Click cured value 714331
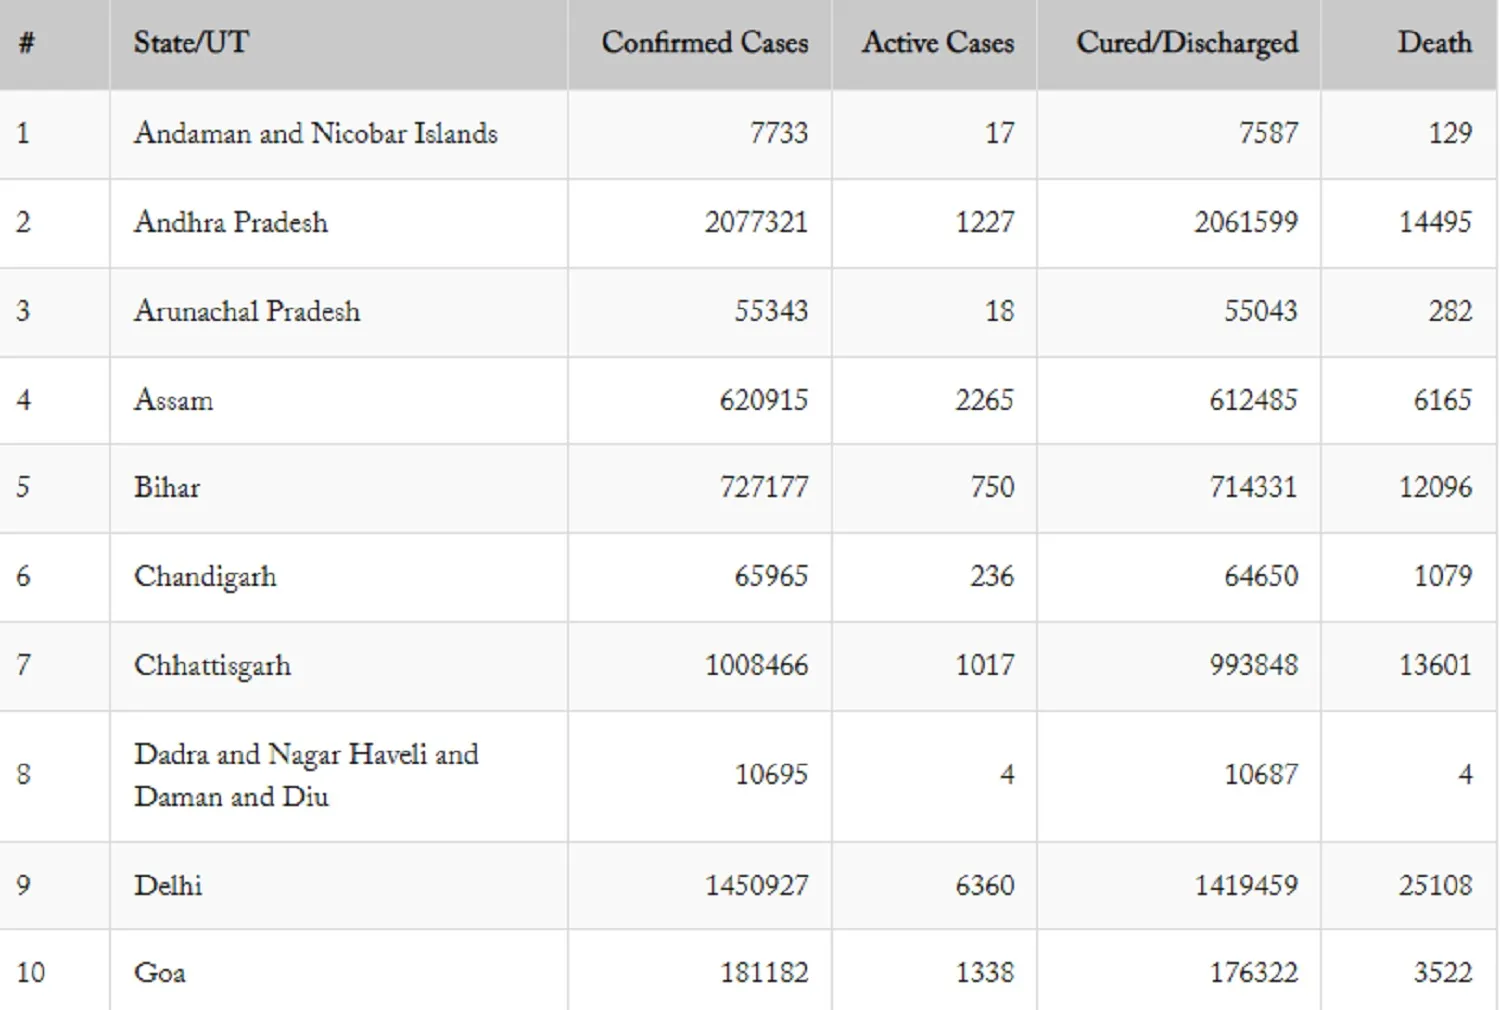This screenshot has height=1010, width=1500. point(1254,488)
